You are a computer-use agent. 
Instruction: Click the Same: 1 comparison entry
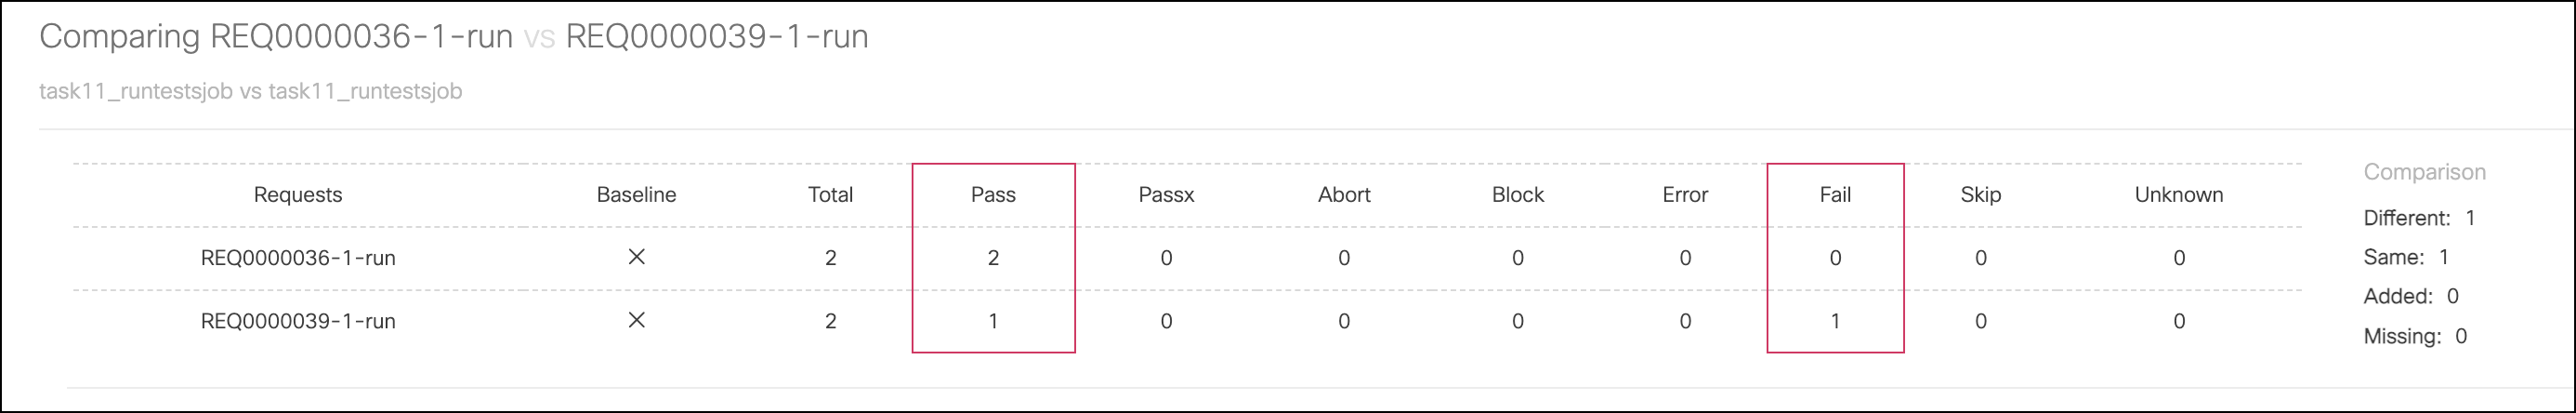point(2406,257)
